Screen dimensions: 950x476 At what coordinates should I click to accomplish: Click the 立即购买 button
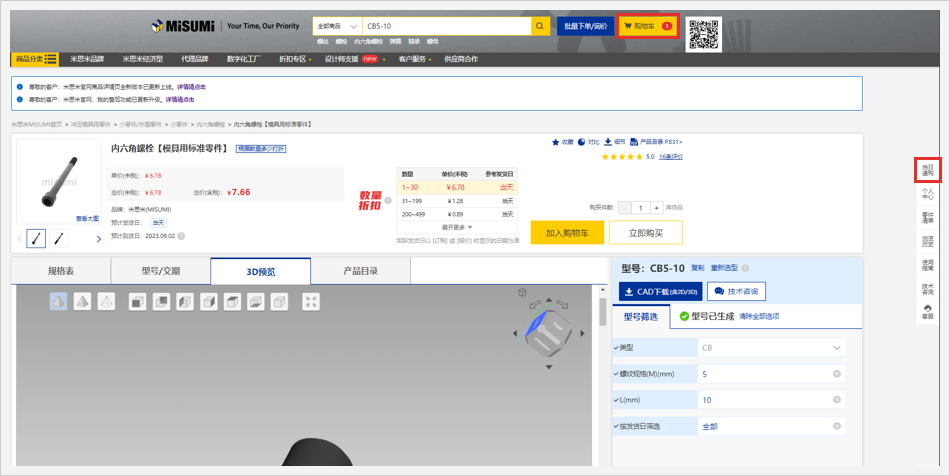pyautogui.click(x=646, y=233)
